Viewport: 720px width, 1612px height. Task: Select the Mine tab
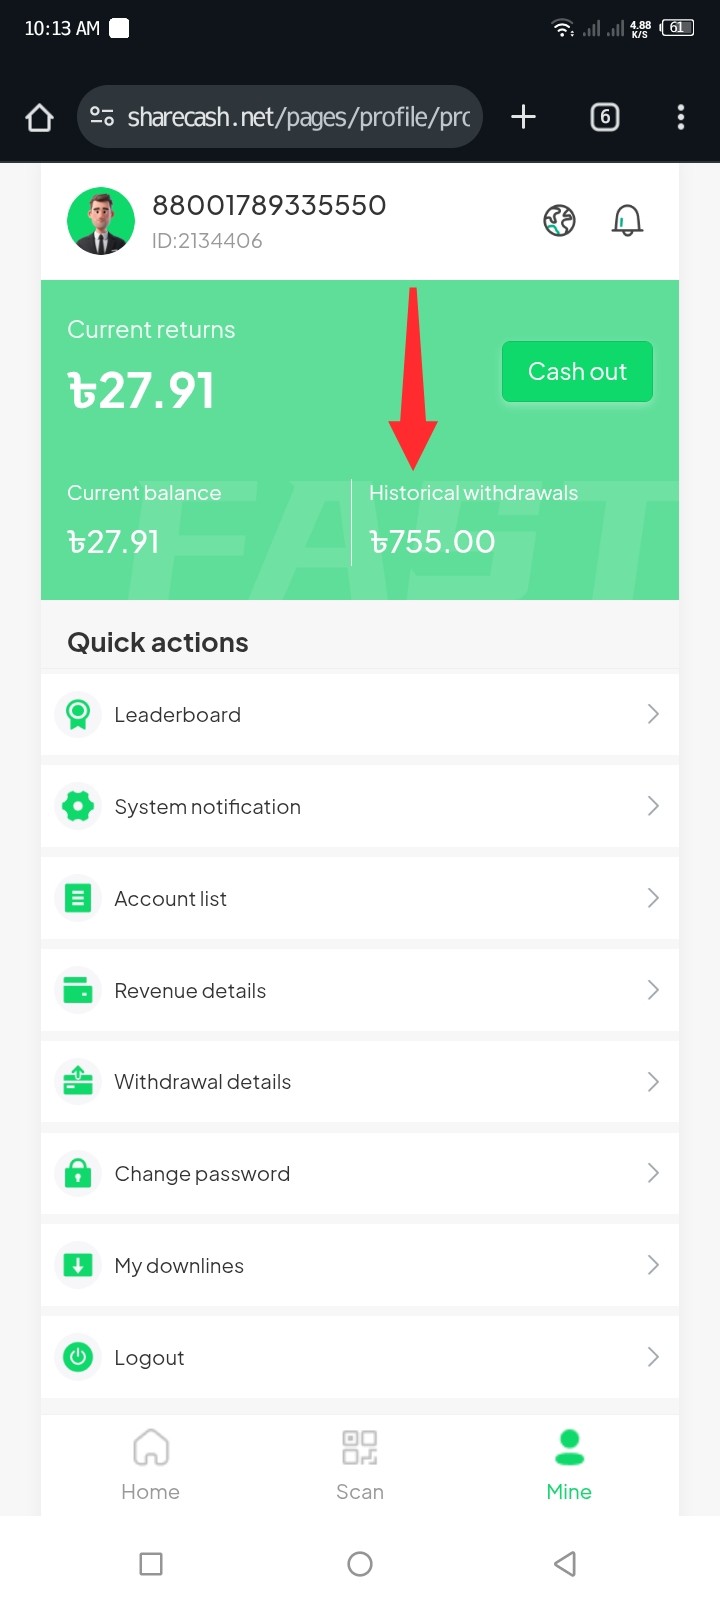pos(569,1465)
